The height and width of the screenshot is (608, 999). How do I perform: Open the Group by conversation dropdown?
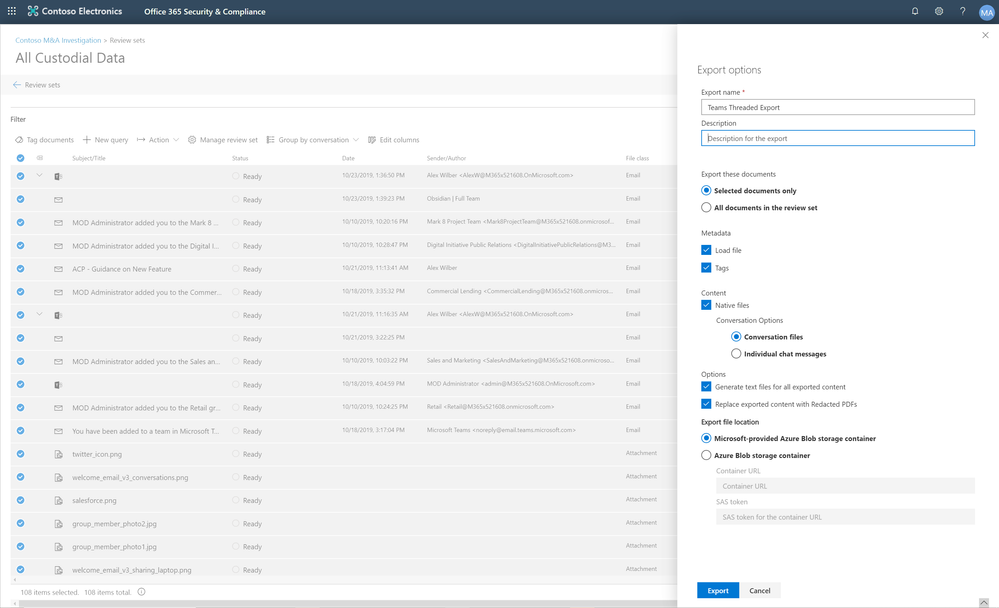tap(313, 140)
